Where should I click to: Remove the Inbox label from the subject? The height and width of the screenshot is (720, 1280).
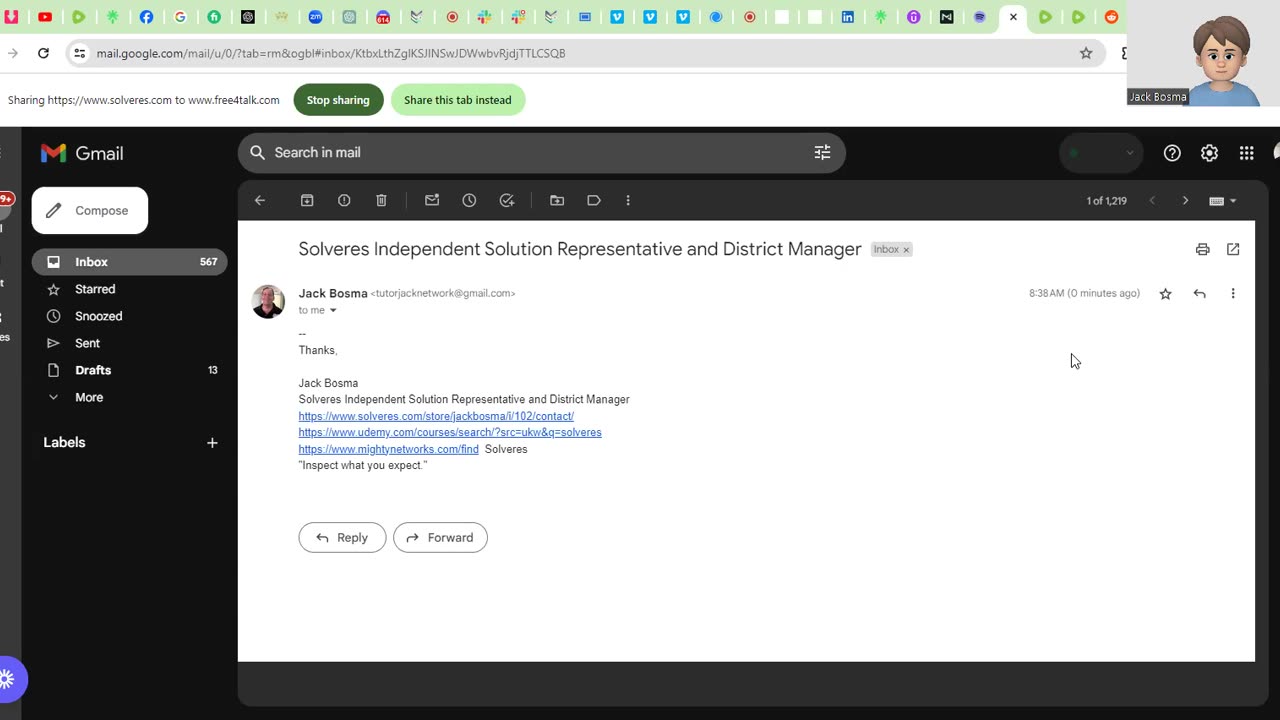pyautogui.click(x=906, y=250)
